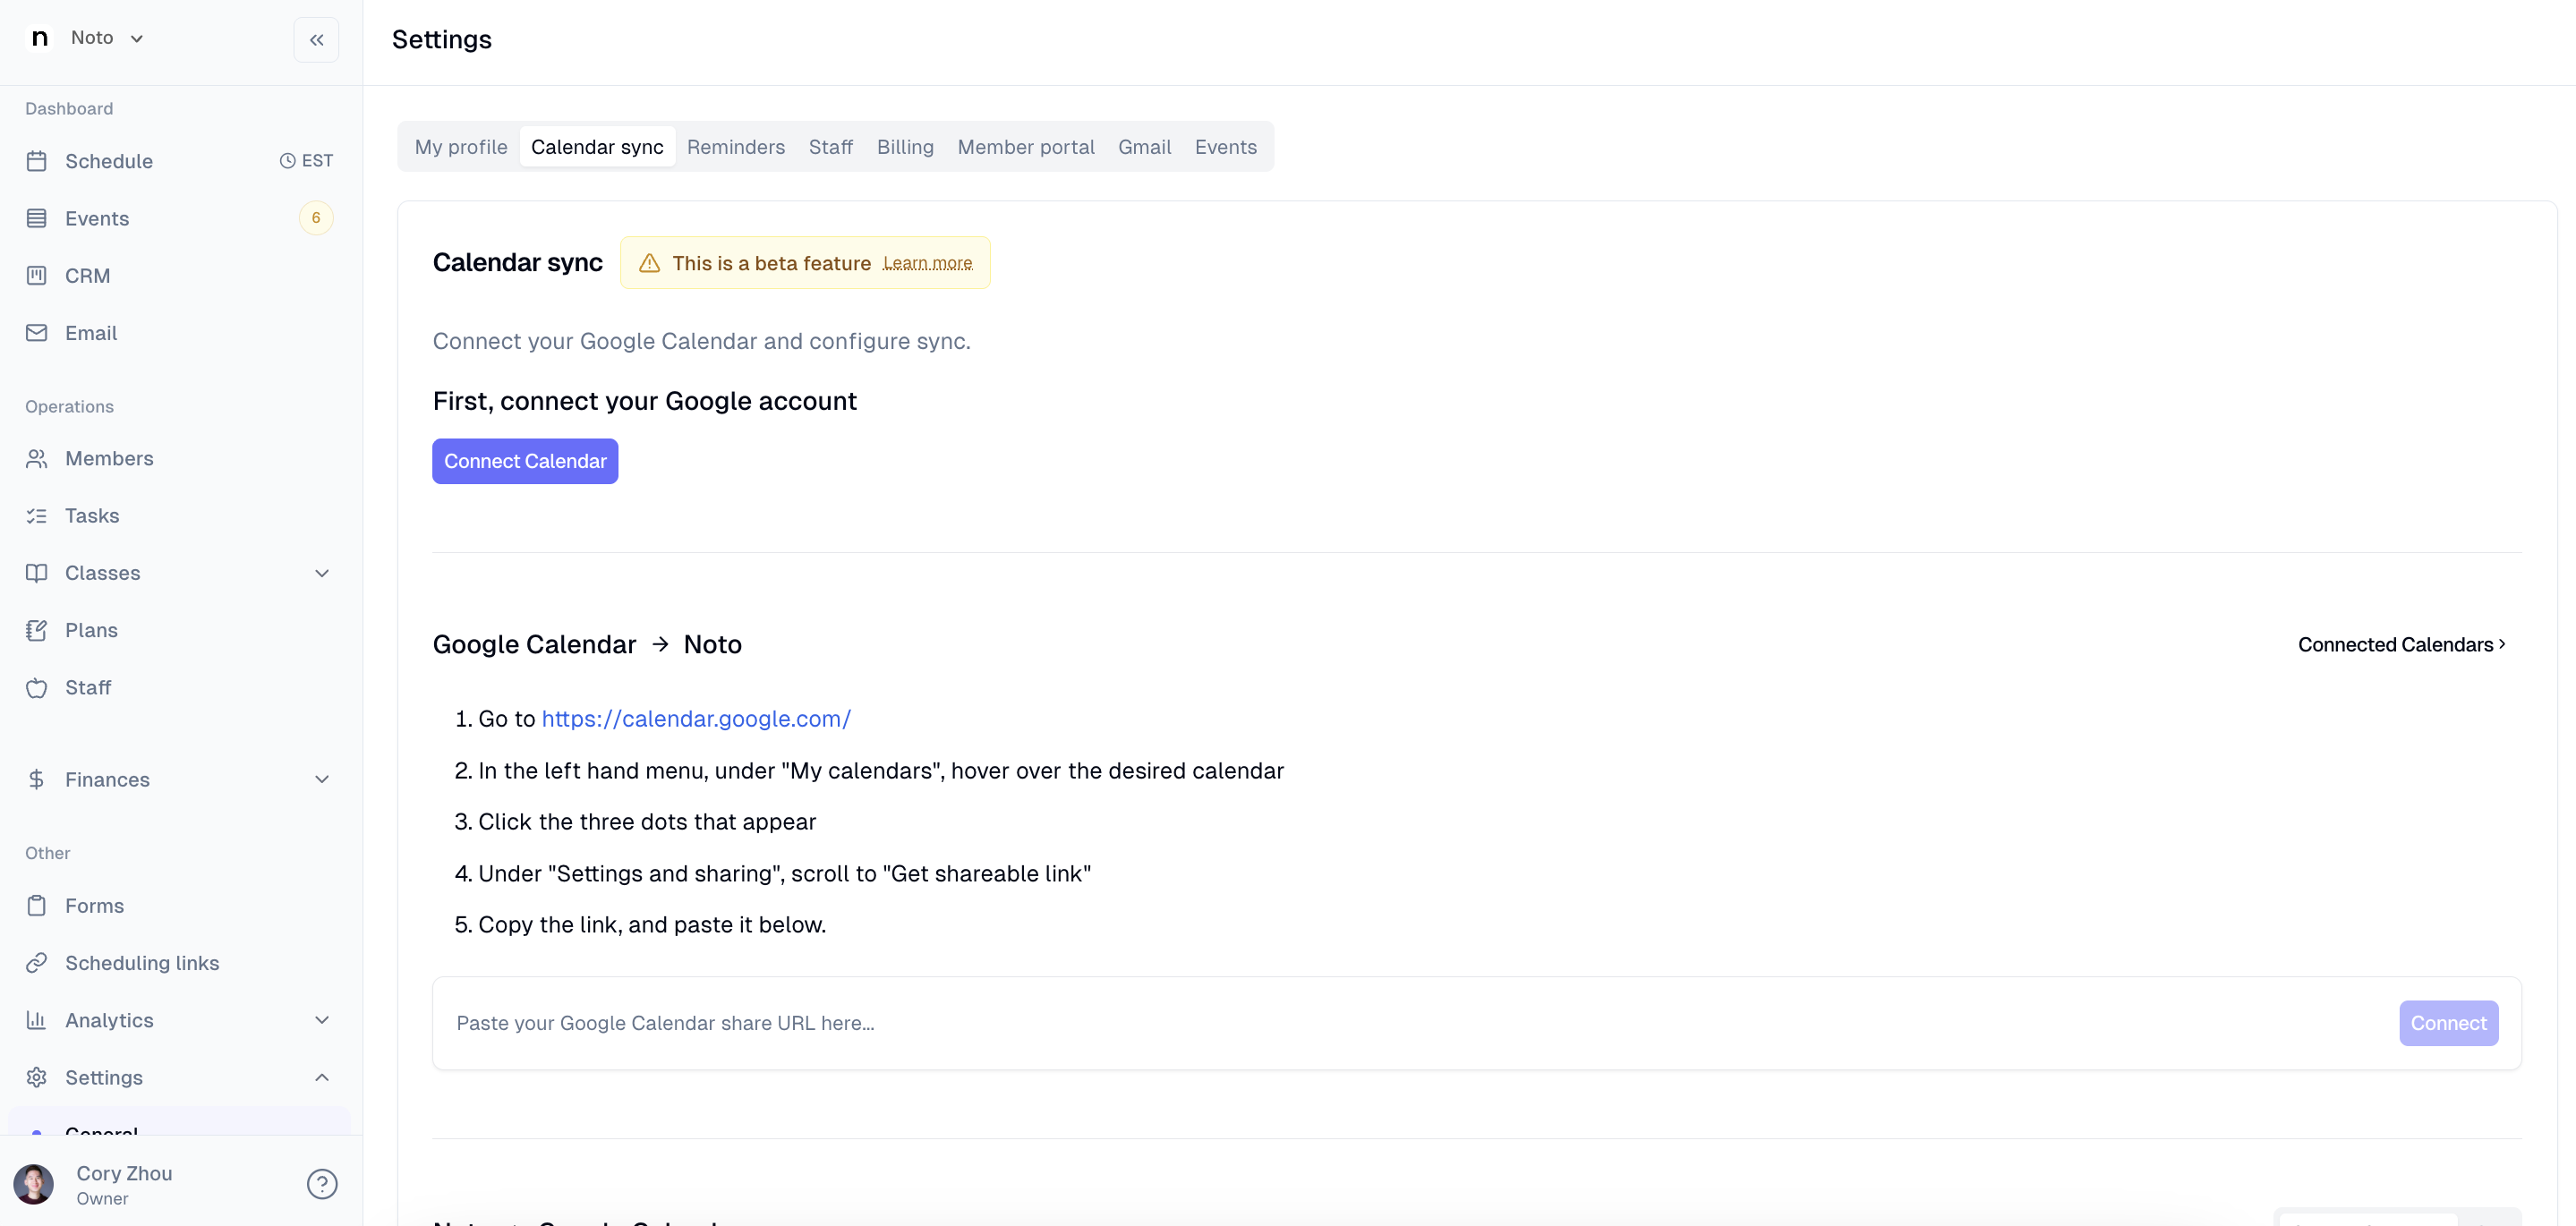Viewport: 2576px width, 1226px height.
Task: Expand the Classes submenu chevron
Action: (322, 573)
